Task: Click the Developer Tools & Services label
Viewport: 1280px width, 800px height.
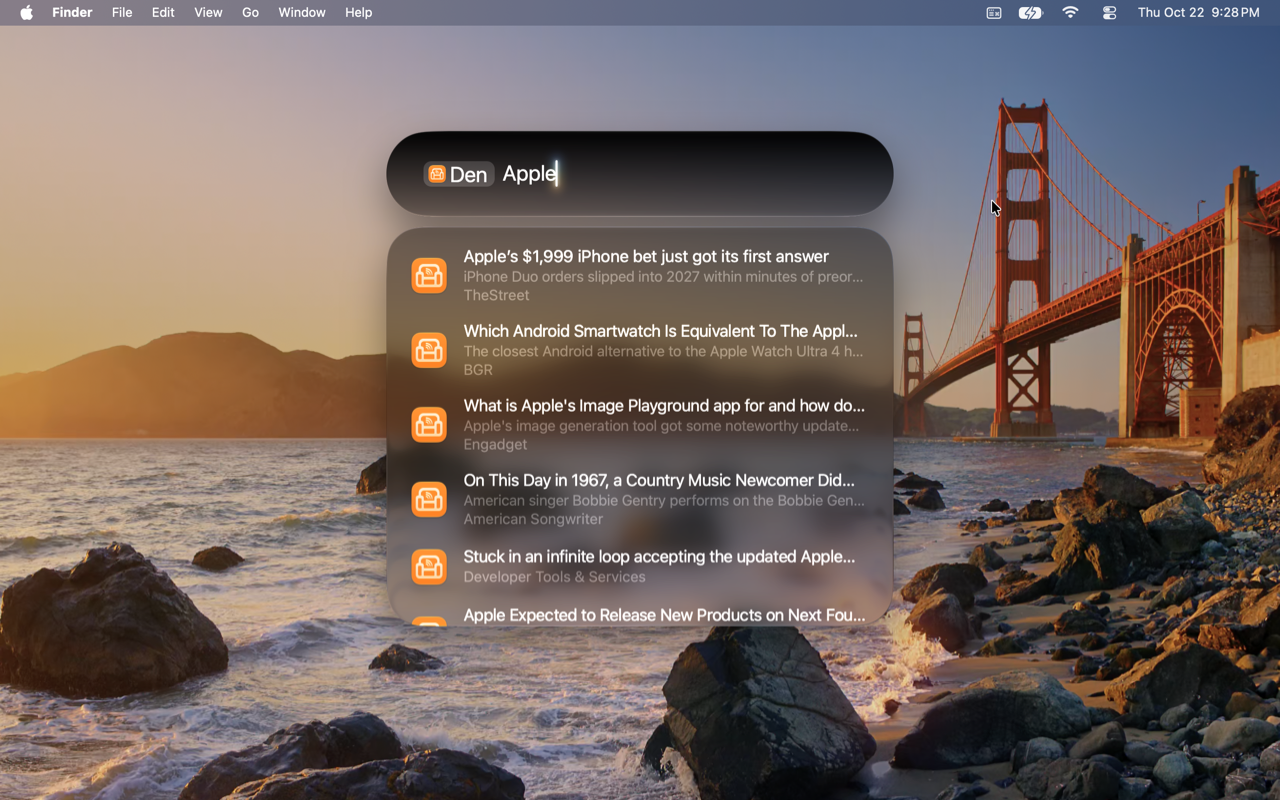Action: 555,577
